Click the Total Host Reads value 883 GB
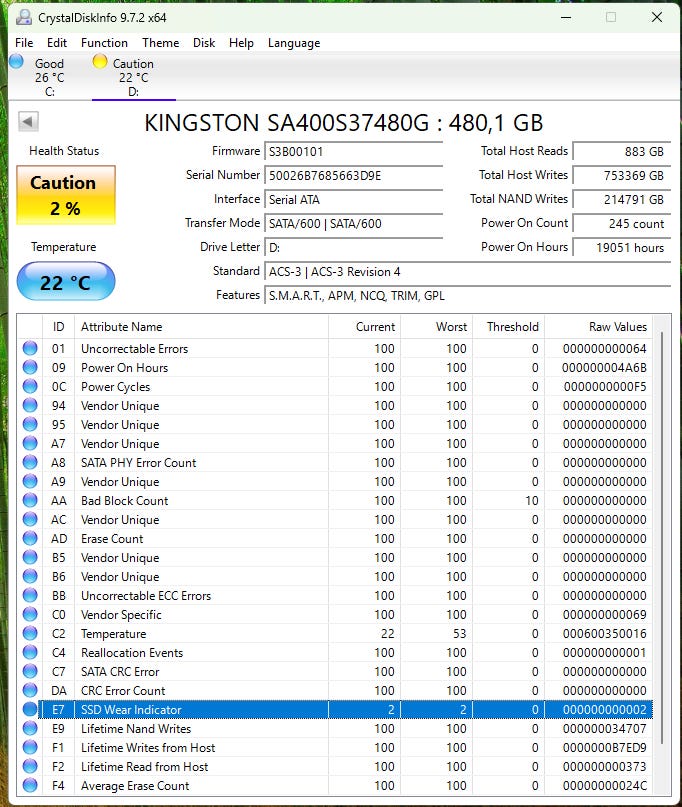The image size is (682, 807). point(622,152)
